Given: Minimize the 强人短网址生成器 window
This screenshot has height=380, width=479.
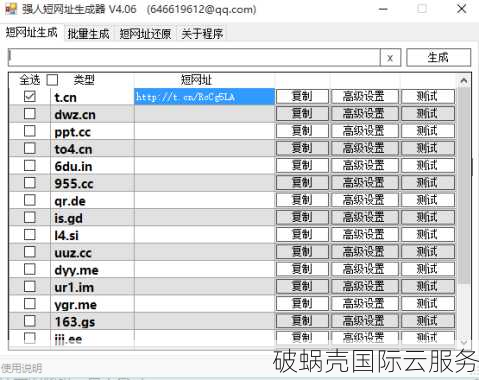Looking at the screenshot, I should tap(383, 9).
